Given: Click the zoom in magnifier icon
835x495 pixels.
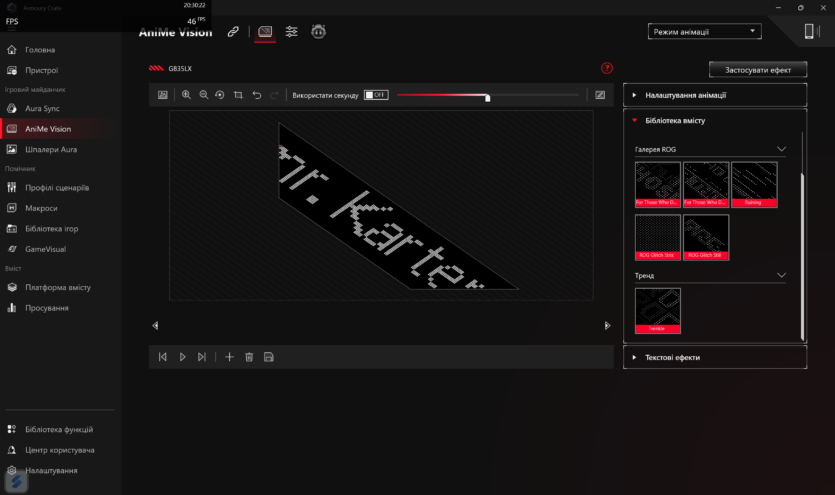Looking at the screenshot, I should (186, 95).
